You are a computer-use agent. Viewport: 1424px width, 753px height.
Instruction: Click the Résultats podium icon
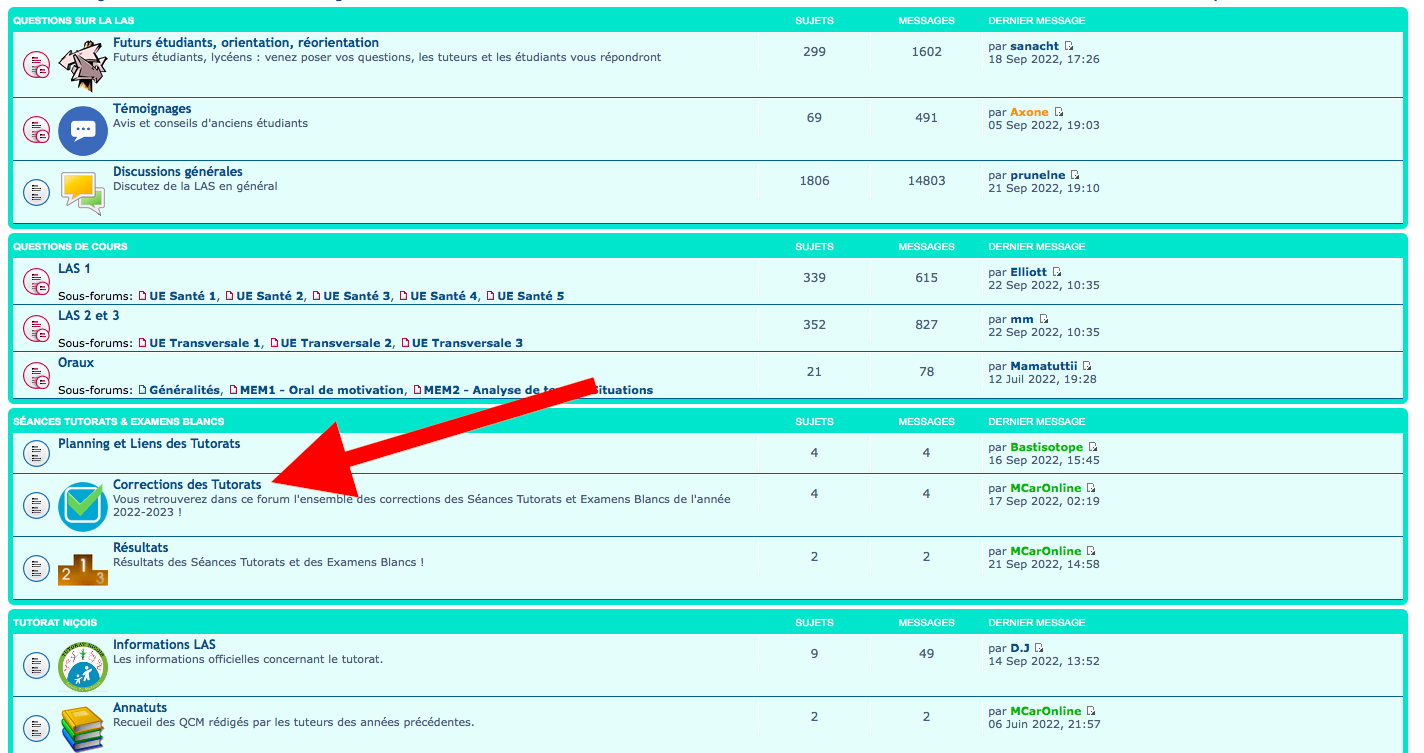point(82,570)
